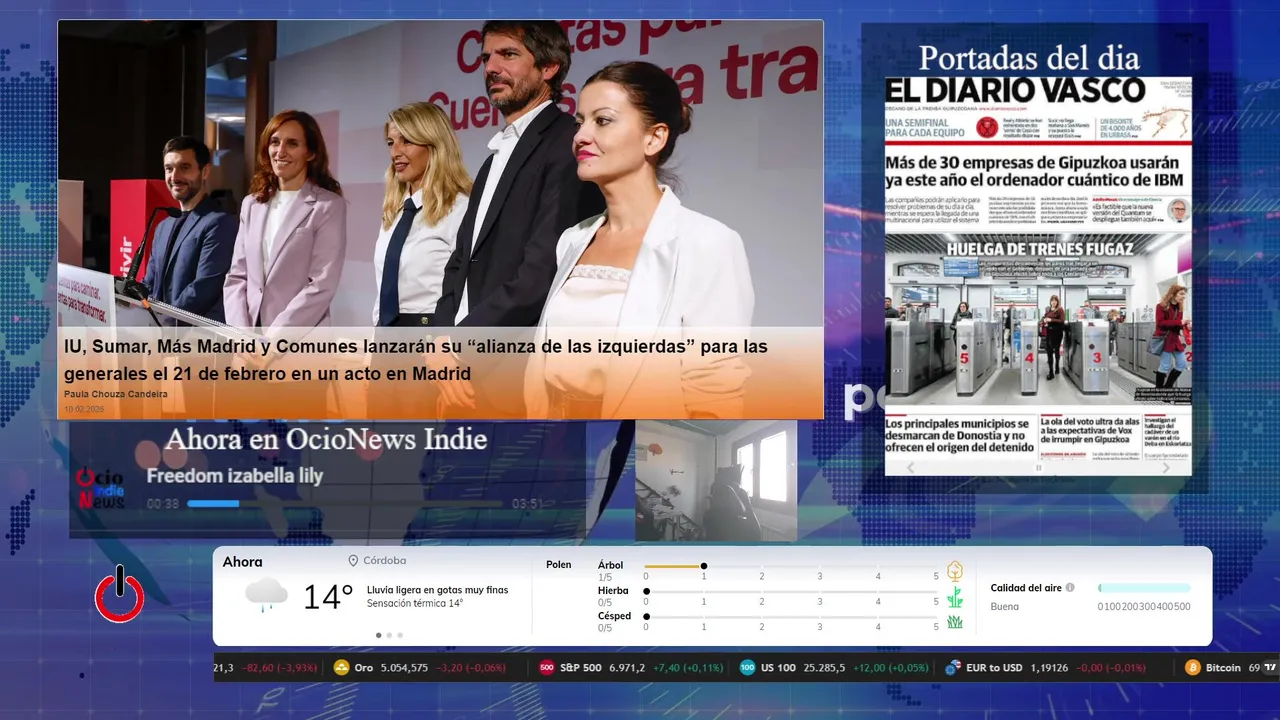Click the US 100 ticker icon
The height and width of the screenshot is (720, 1280).
point(747,668)
